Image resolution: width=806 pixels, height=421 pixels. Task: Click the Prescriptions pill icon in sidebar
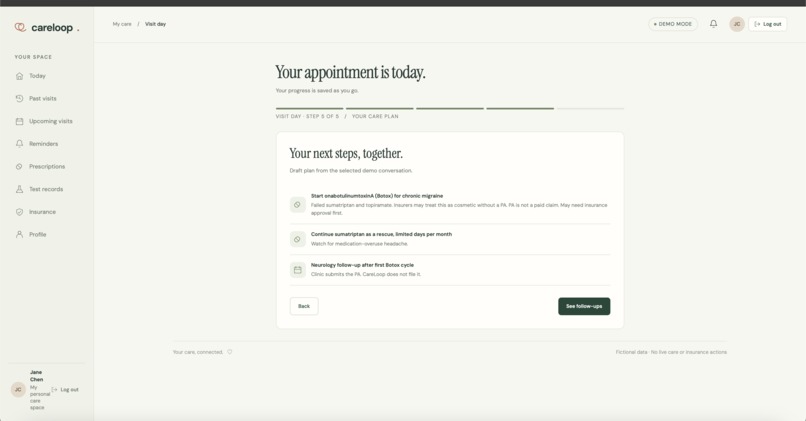(20, 167)
